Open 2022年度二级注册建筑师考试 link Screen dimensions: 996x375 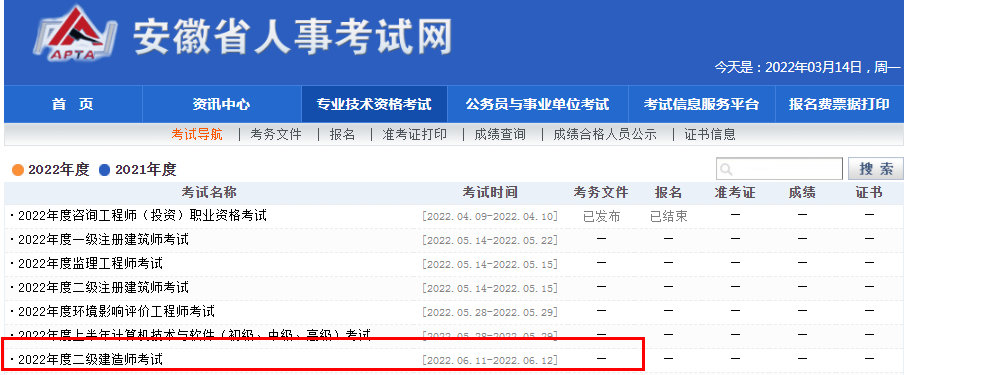coord(104,287)
